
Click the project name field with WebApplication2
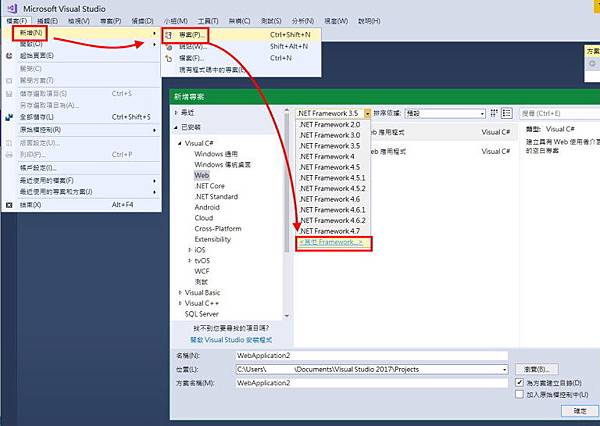(x=372, y=356)
